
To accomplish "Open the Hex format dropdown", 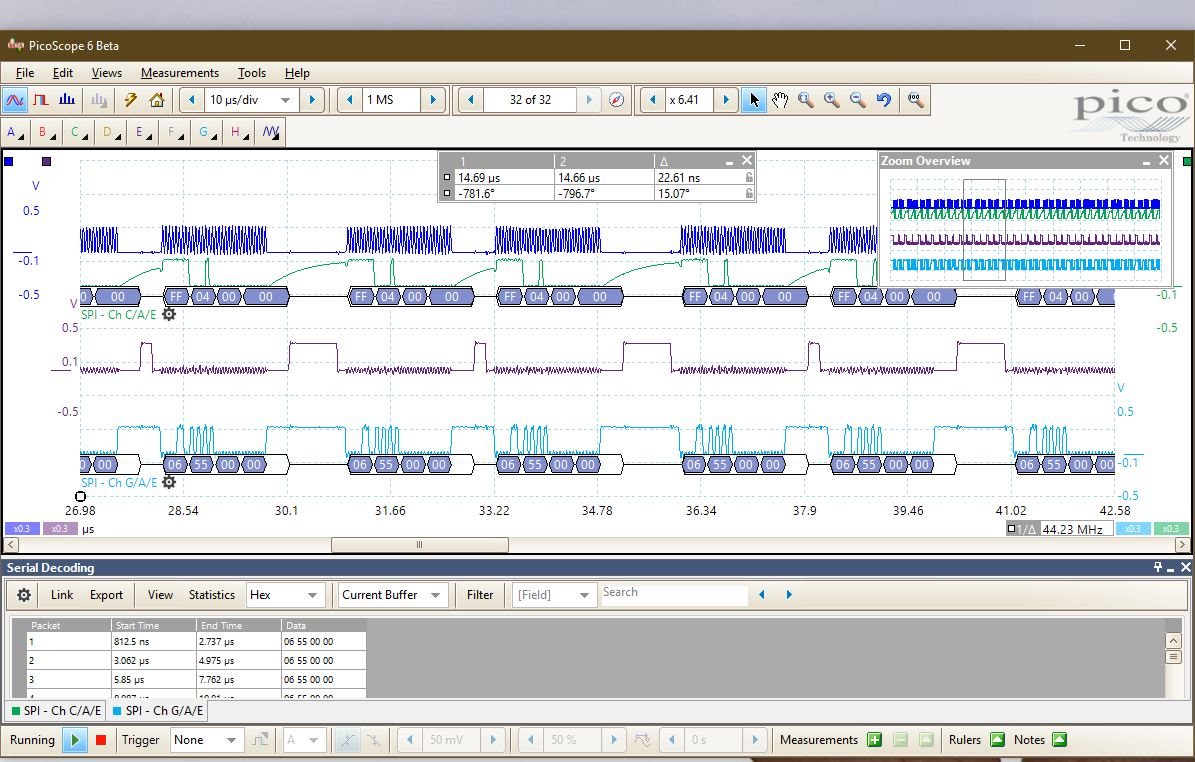I will (x=285, y=595).
